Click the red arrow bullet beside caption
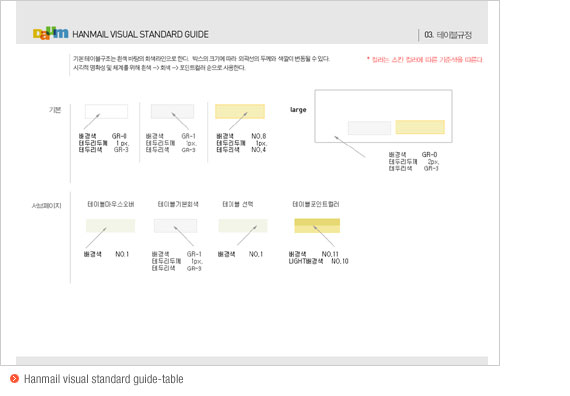 (15, 379)
